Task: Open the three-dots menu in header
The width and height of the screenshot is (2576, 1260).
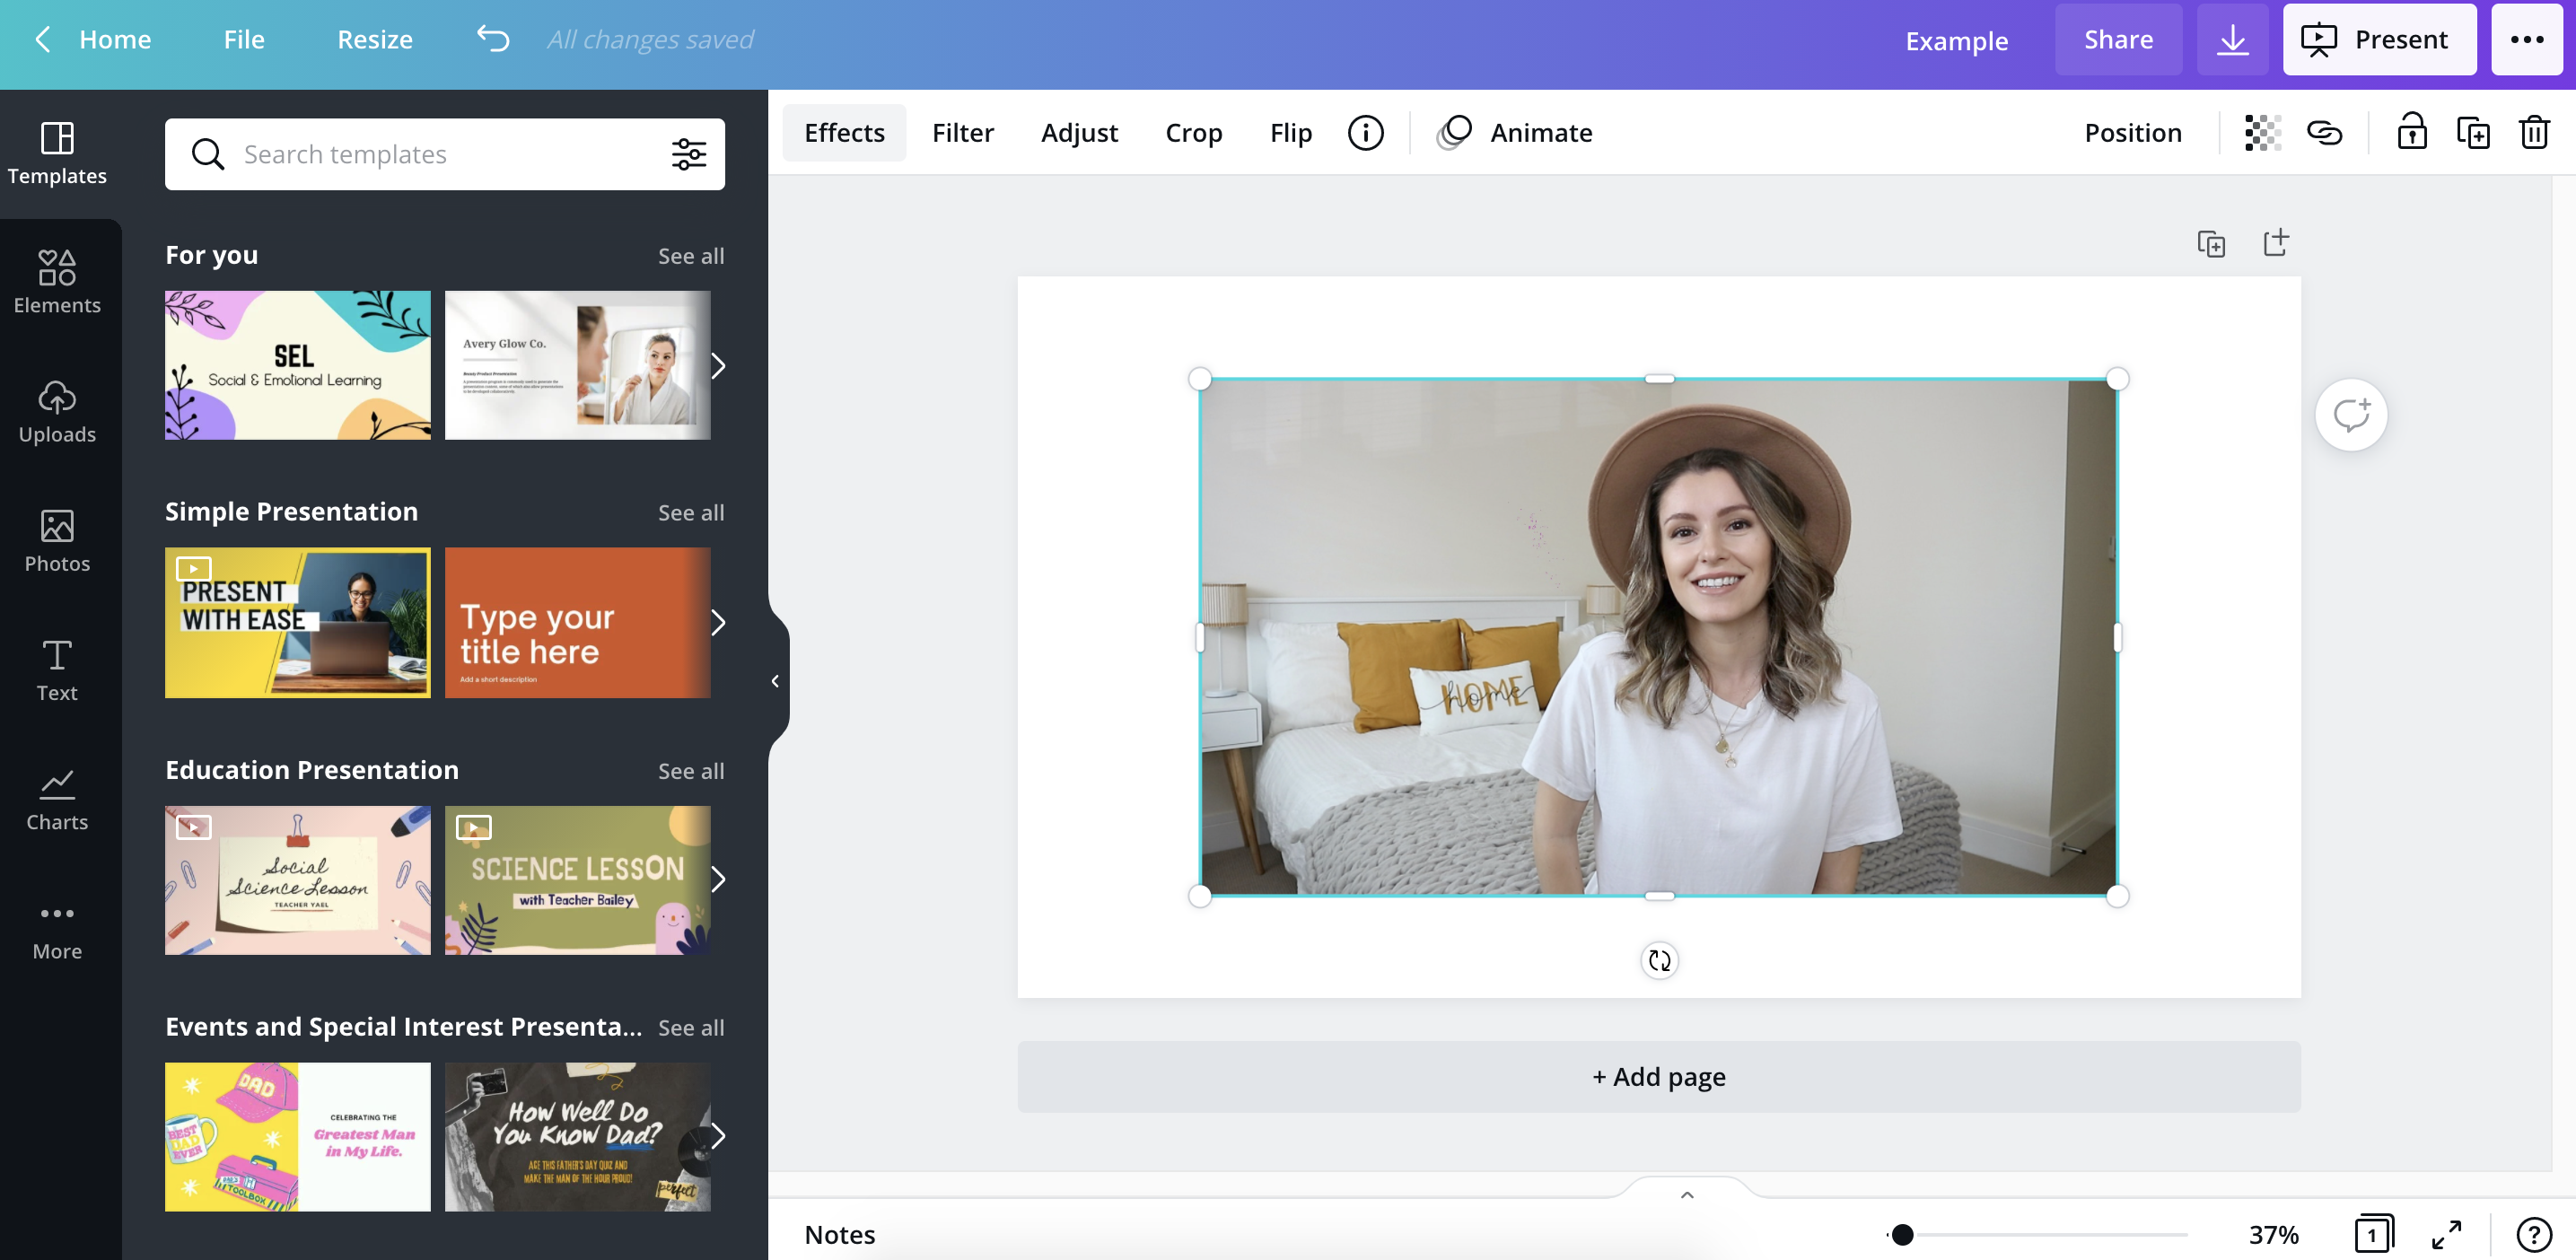Action: [x=2526, y=40]
